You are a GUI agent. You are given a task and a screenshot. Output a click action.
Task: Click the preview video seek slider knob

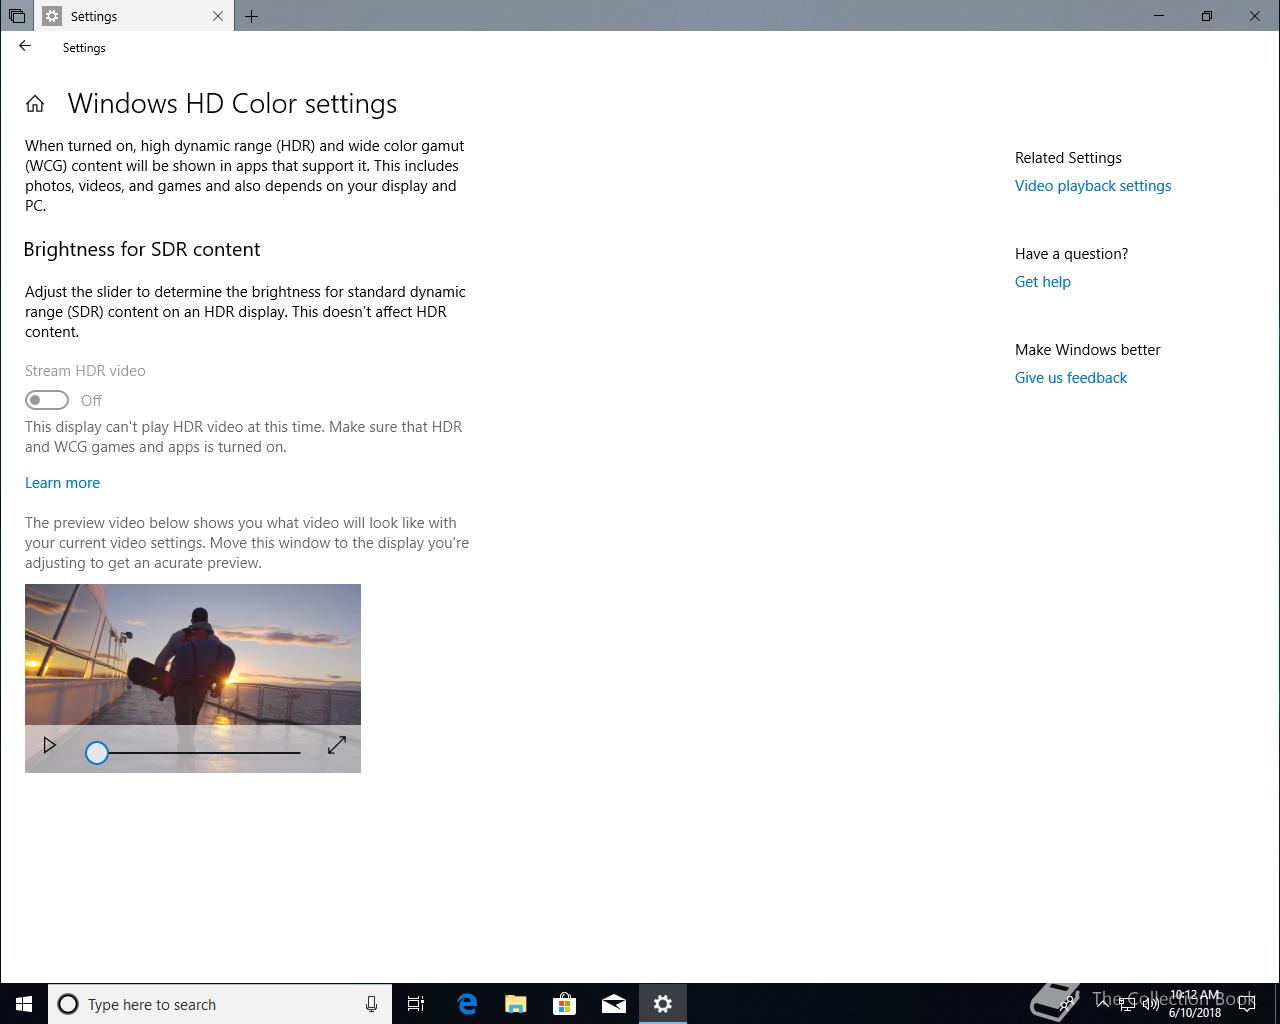[x=96, y=753]
